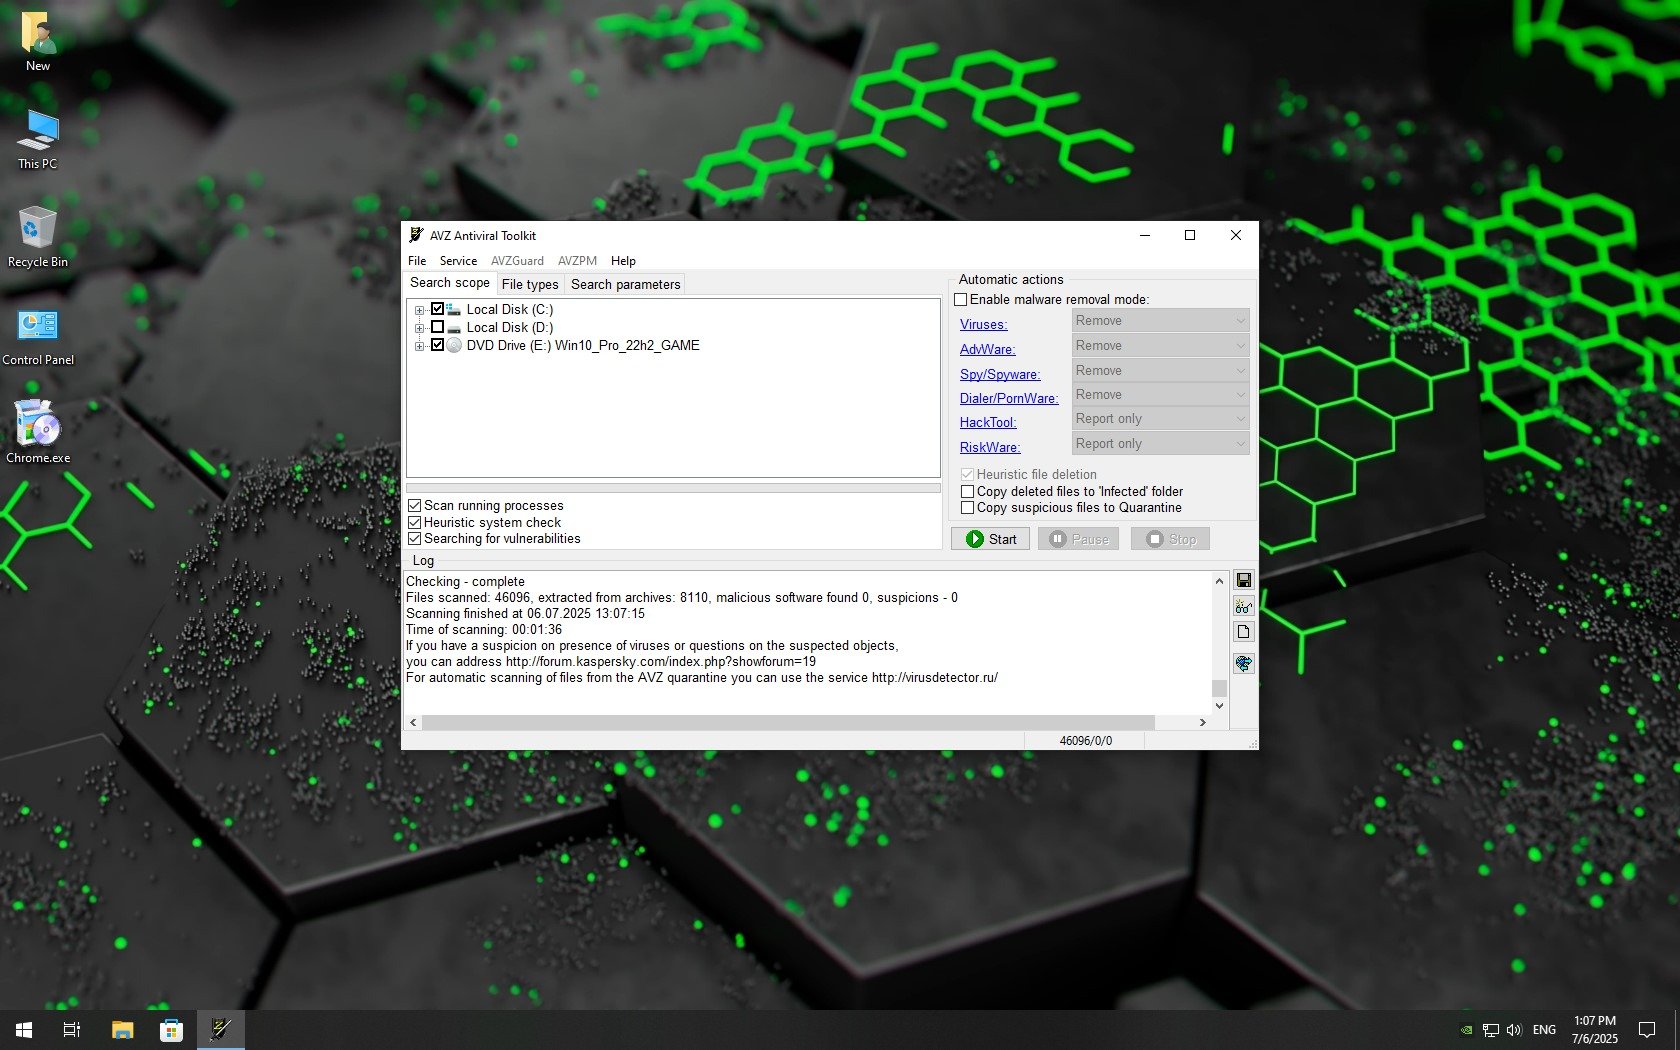Viewport: 1680px width, 1050px height.
Task: Open the AVZPM menu
Action: pos(577,261)
